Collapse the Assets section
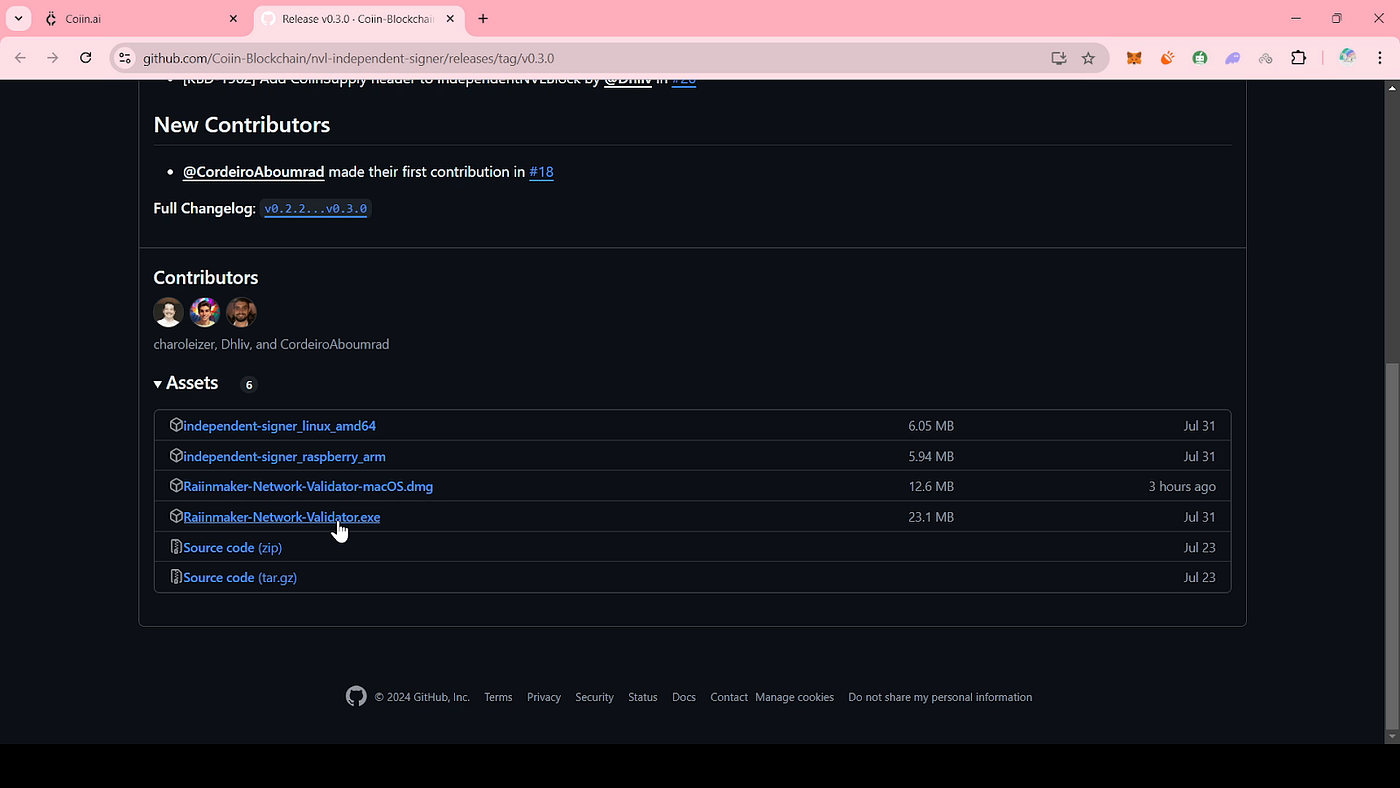 186,383
